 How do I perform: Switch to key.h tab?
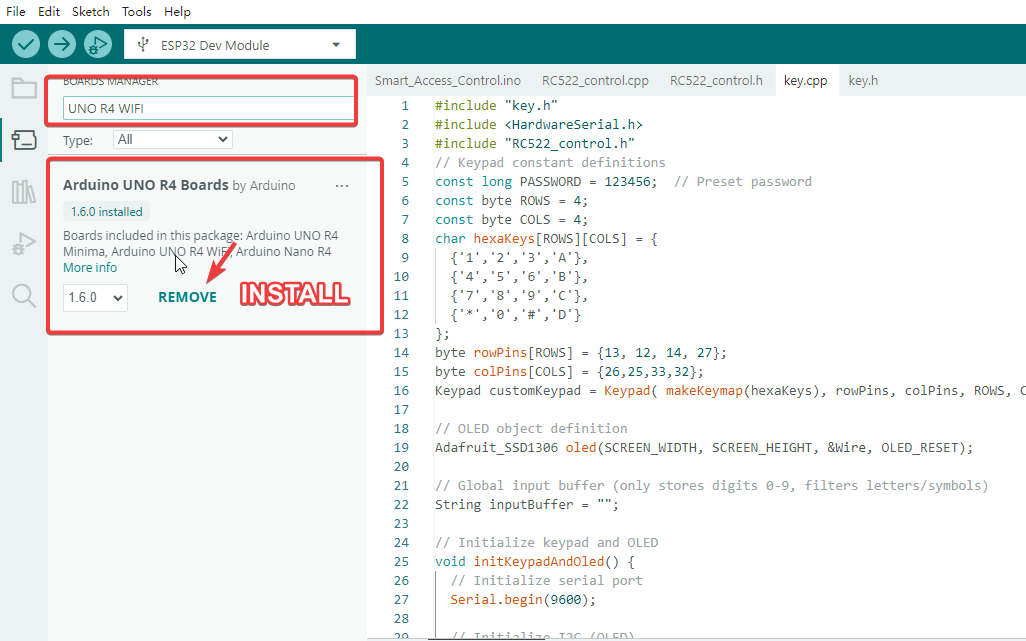pyautogui.click(x=863, y=80)
